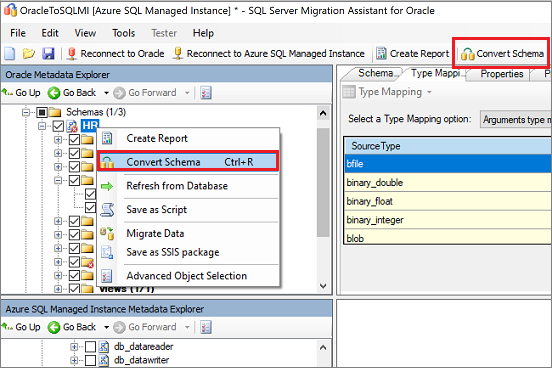Expand the db_datareader node
Screen dimensions: 552x368
pos(74,347)
